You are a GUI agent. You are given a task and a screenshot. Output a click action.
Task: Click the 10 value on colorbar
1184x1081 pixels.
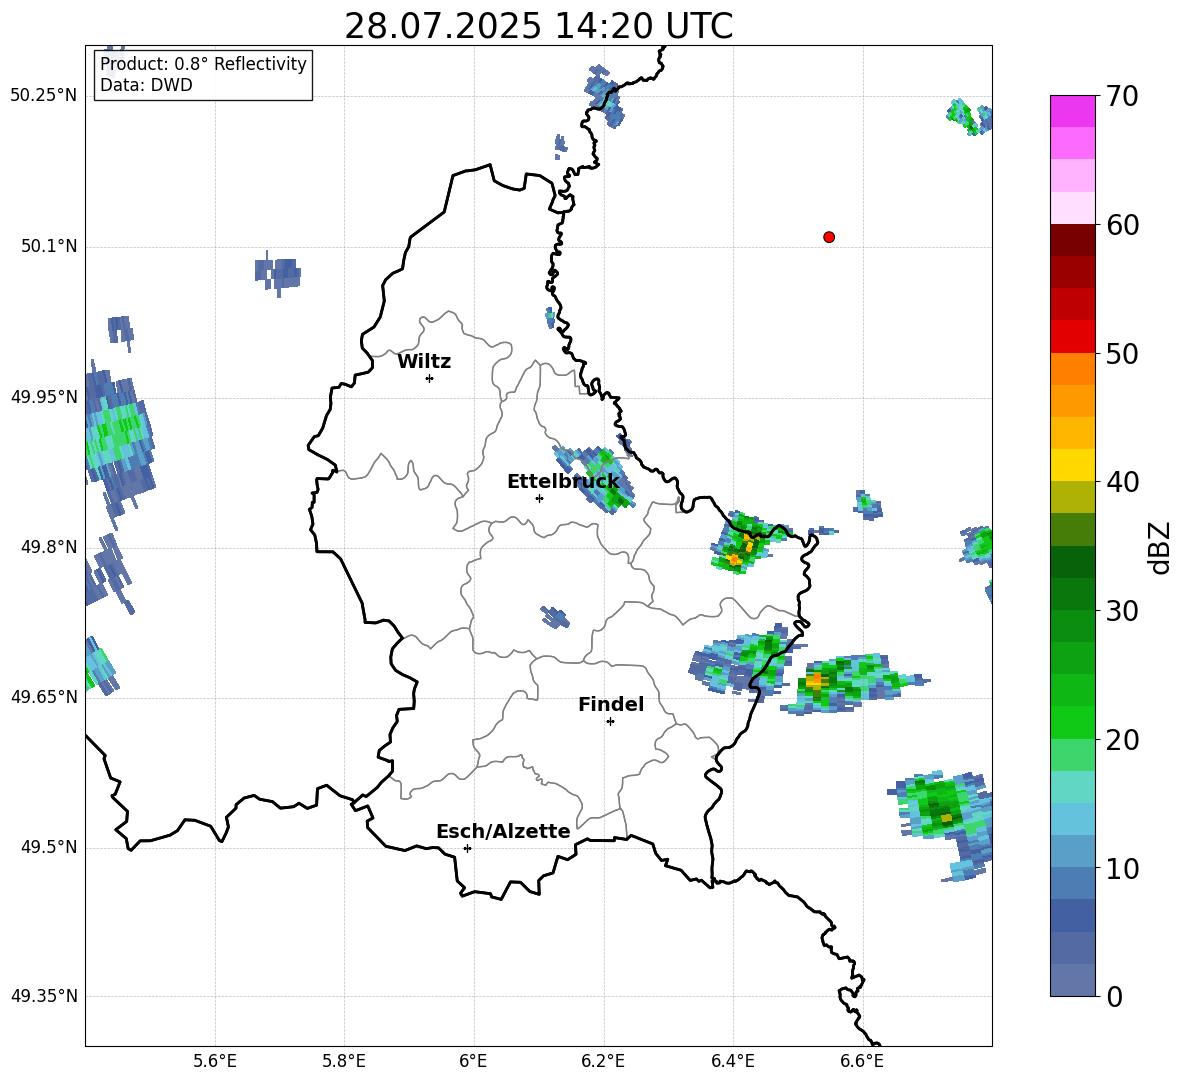click(x=1121, y=868)
